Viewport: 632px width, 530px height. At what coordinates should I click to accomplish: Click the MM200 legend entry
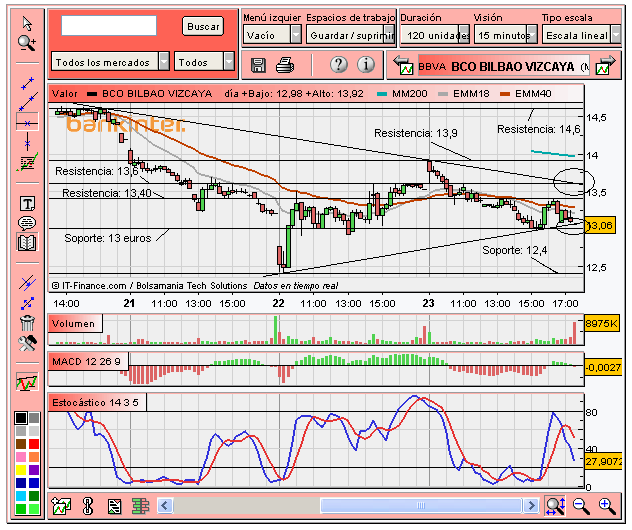[402, 94]
